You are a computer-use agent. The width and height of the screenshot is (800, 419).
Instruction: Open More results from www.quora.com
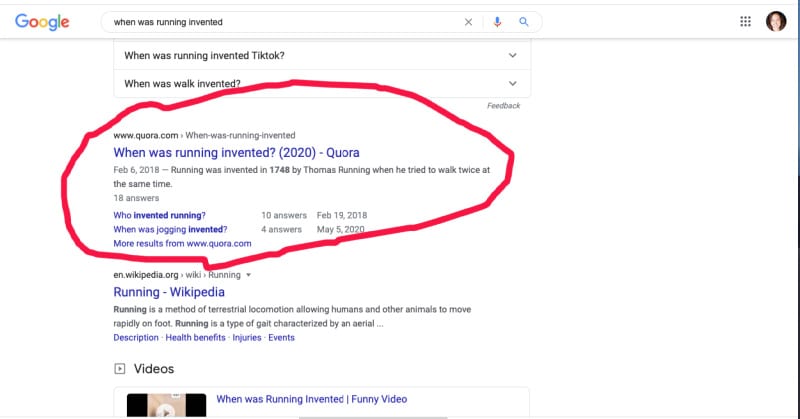pyautogui.click(x=182, y=243)
